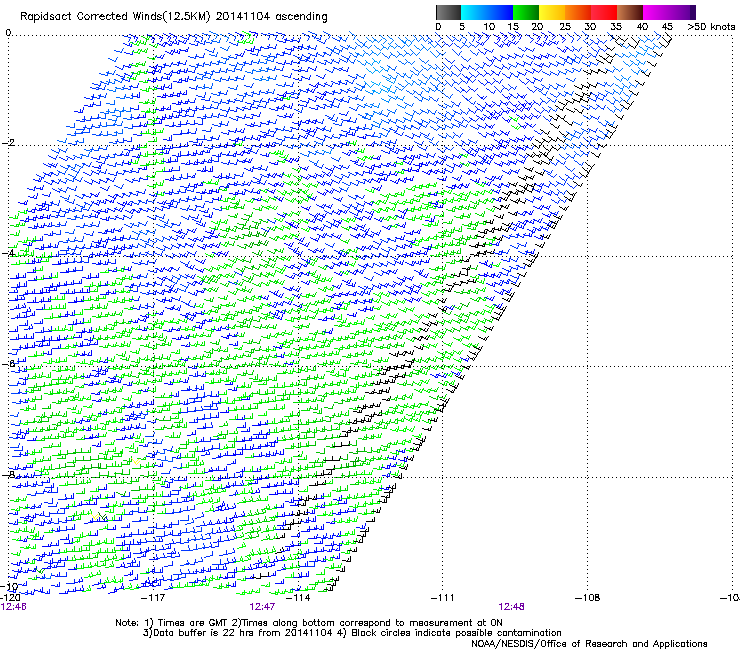
Task: Click the NOAA/NESDIS Office of Research credit text
Action: [x=589, y=644]
